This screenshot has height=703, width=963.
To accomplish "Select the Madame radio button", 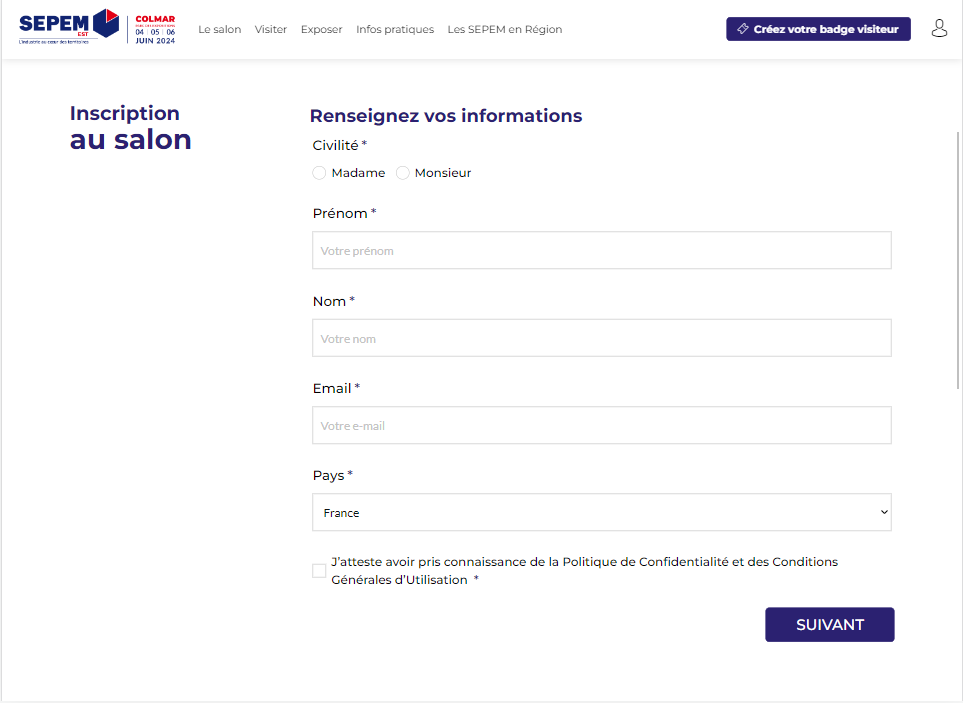I will pyautogui.click(x=319, y=173).
